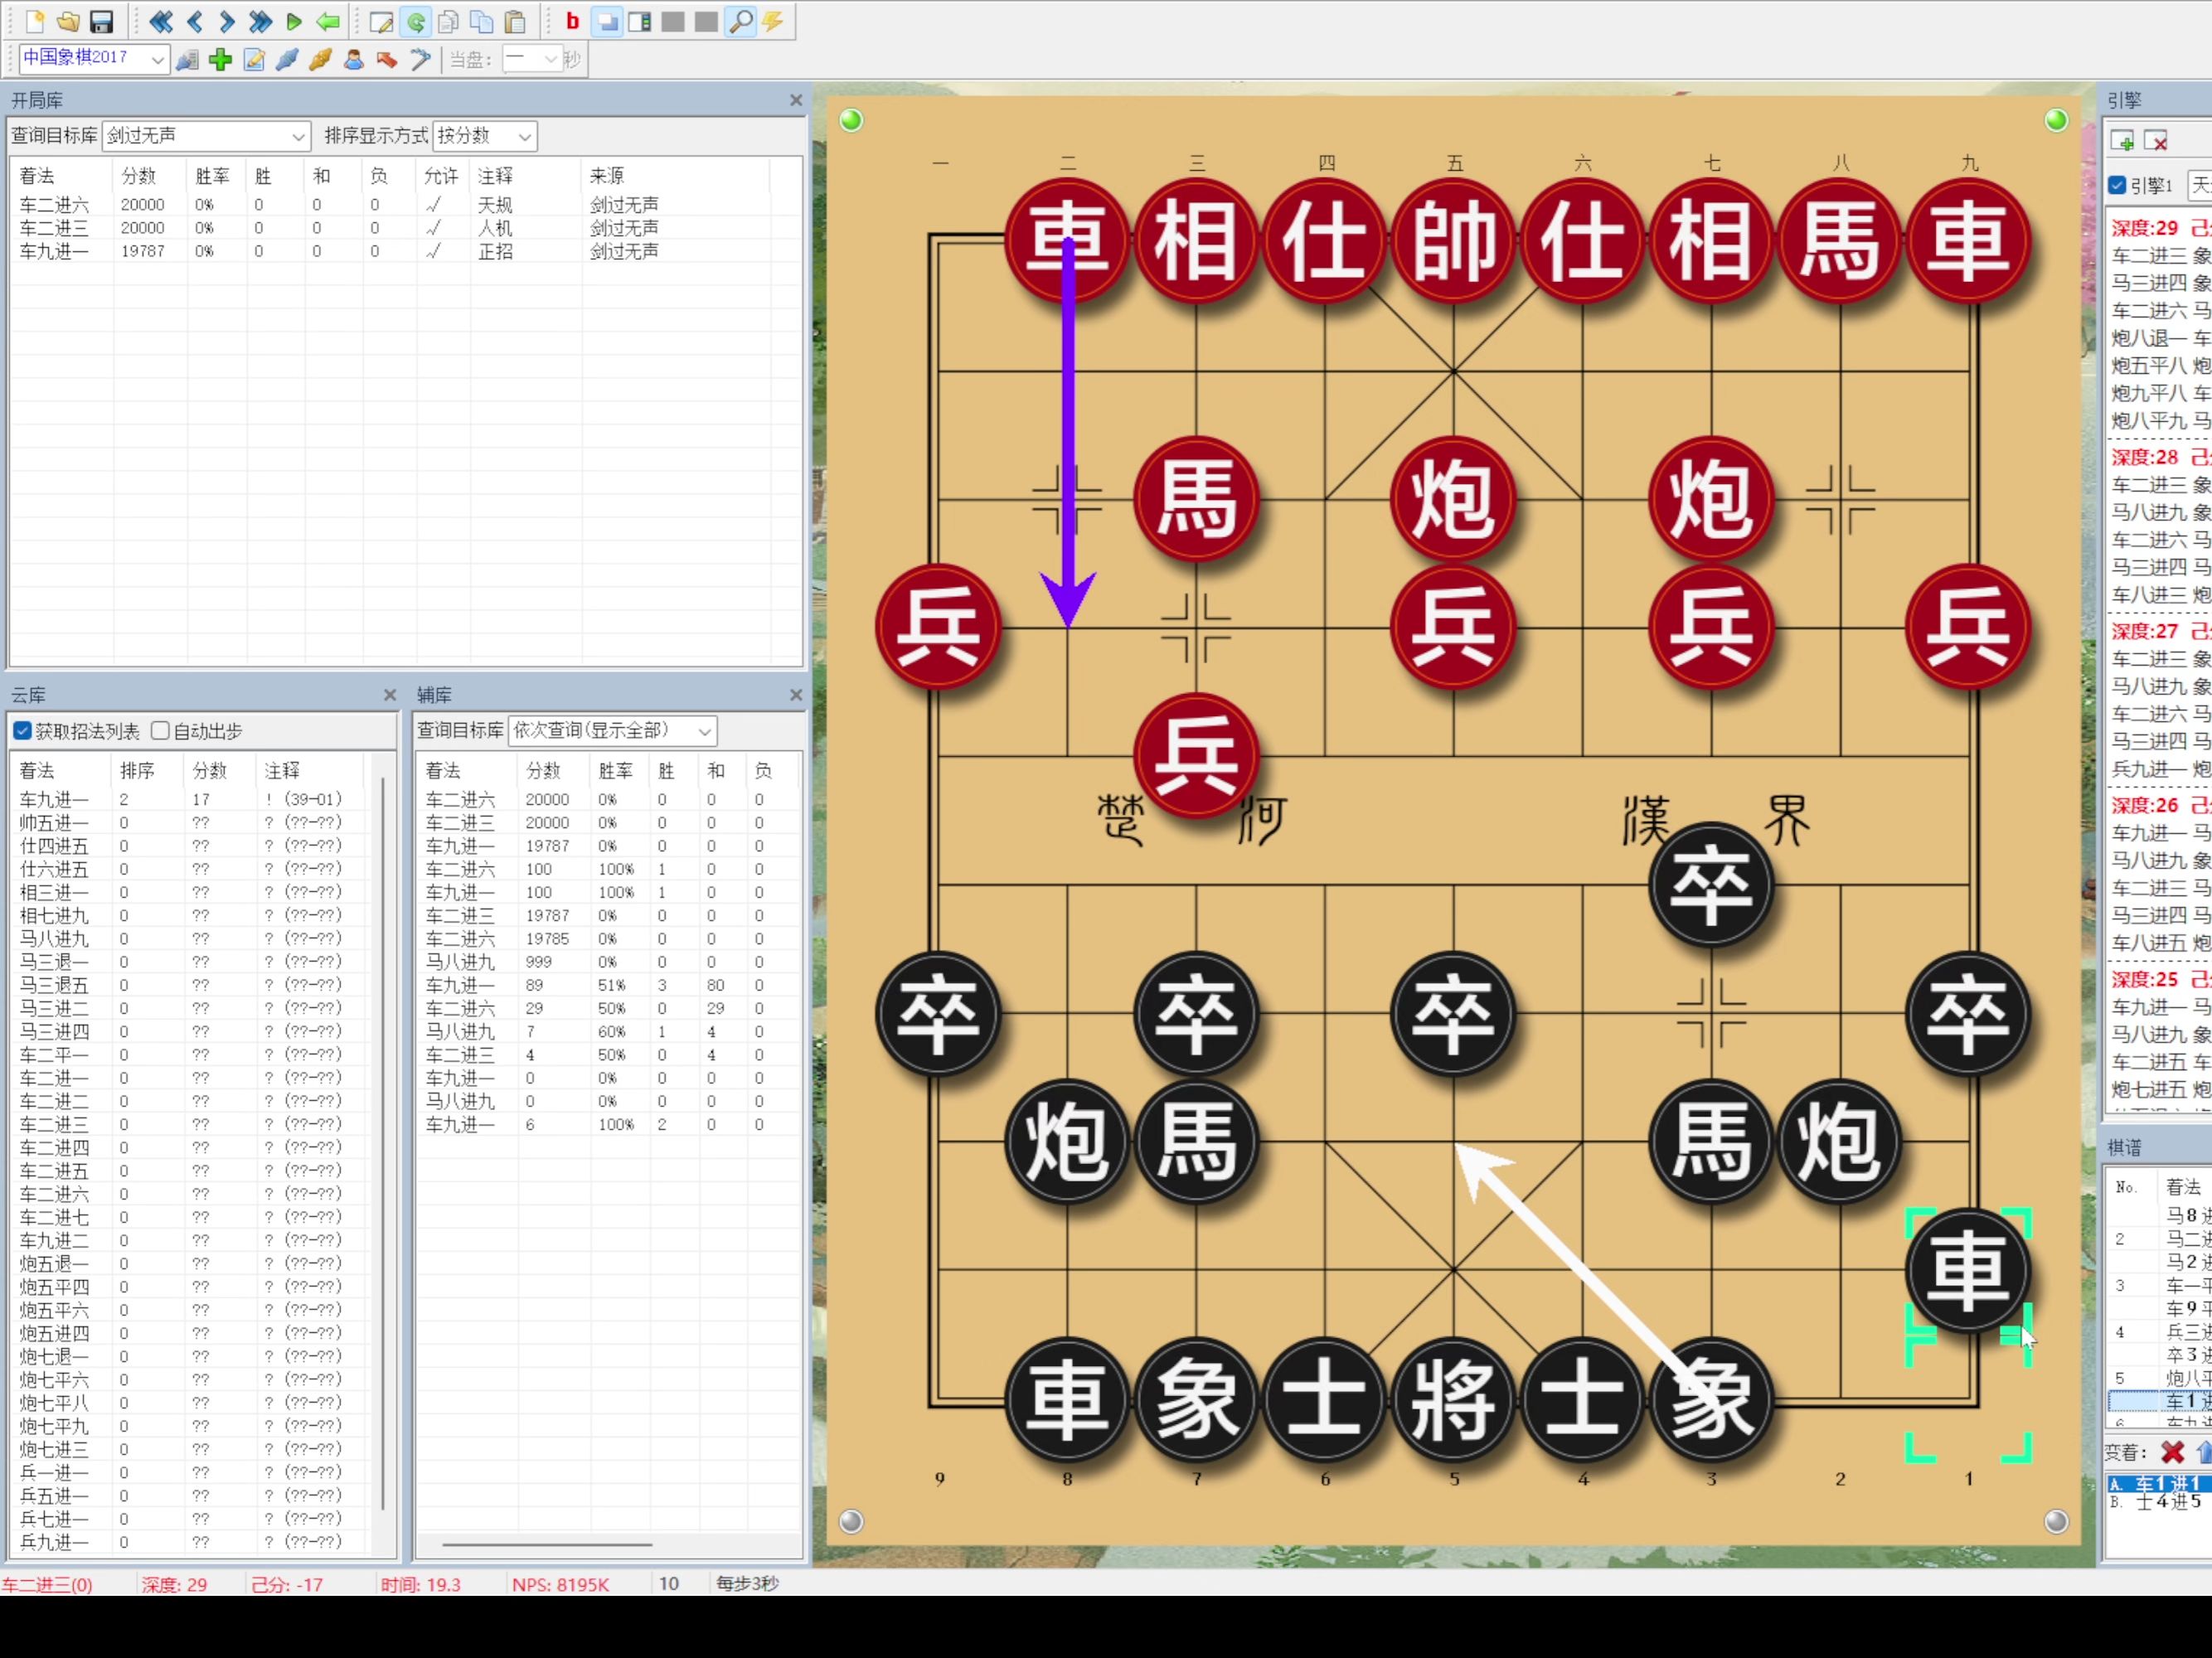Click the red bold b icon
Image resolution: width=2212 pixels, height=1658 pixels.
click(x=572, y=21)
